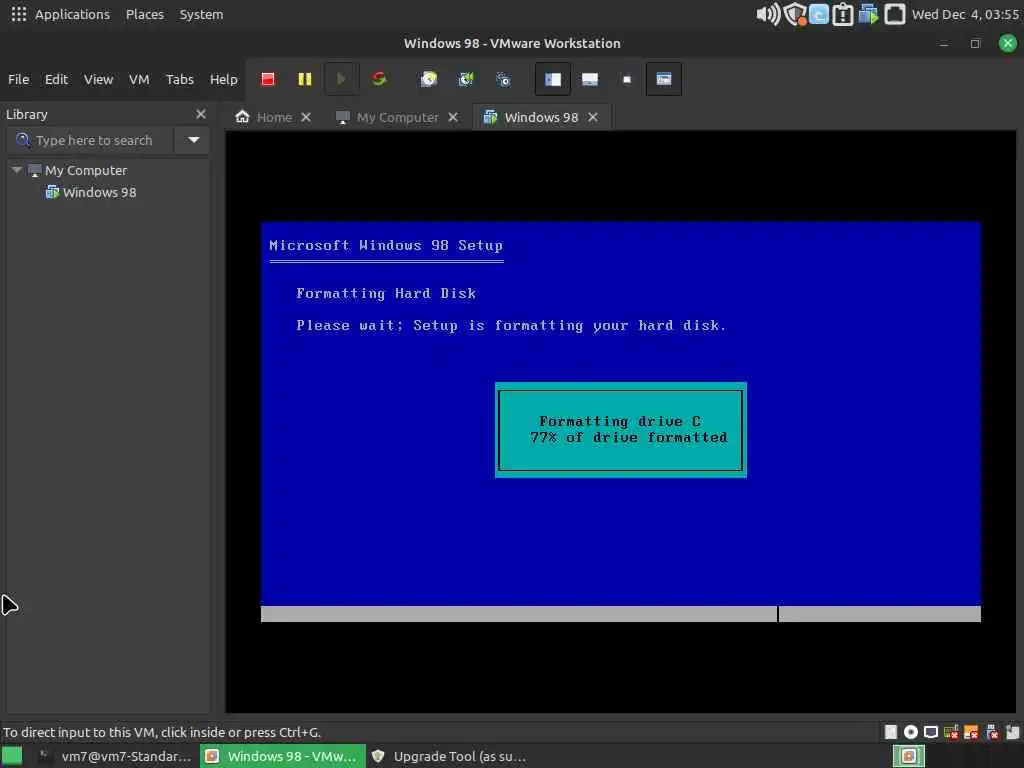Open the Upgrade Tool taskbar item
This screenshot has height=768, width=1024.
tap(449, 756)
